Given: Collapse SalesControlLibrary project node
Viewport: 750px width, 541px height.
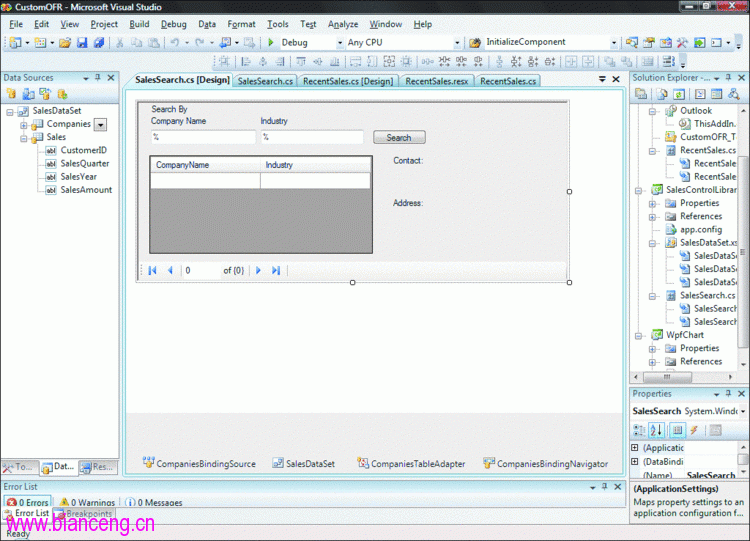Looking at the screenshot, I should click(x=638, y=191).
